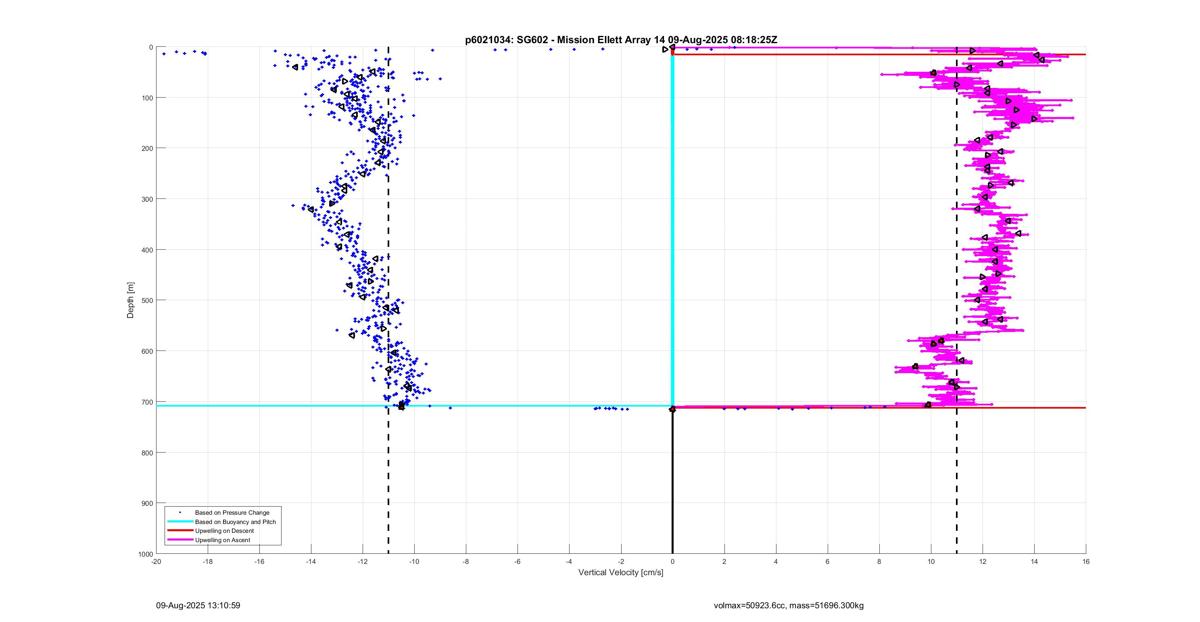This screenshot has width=1200, height=622.
Task: Click the timestamp '09-Aug-2025 13:10:59'
Action: pyautogui.click(x=198, y=605)
